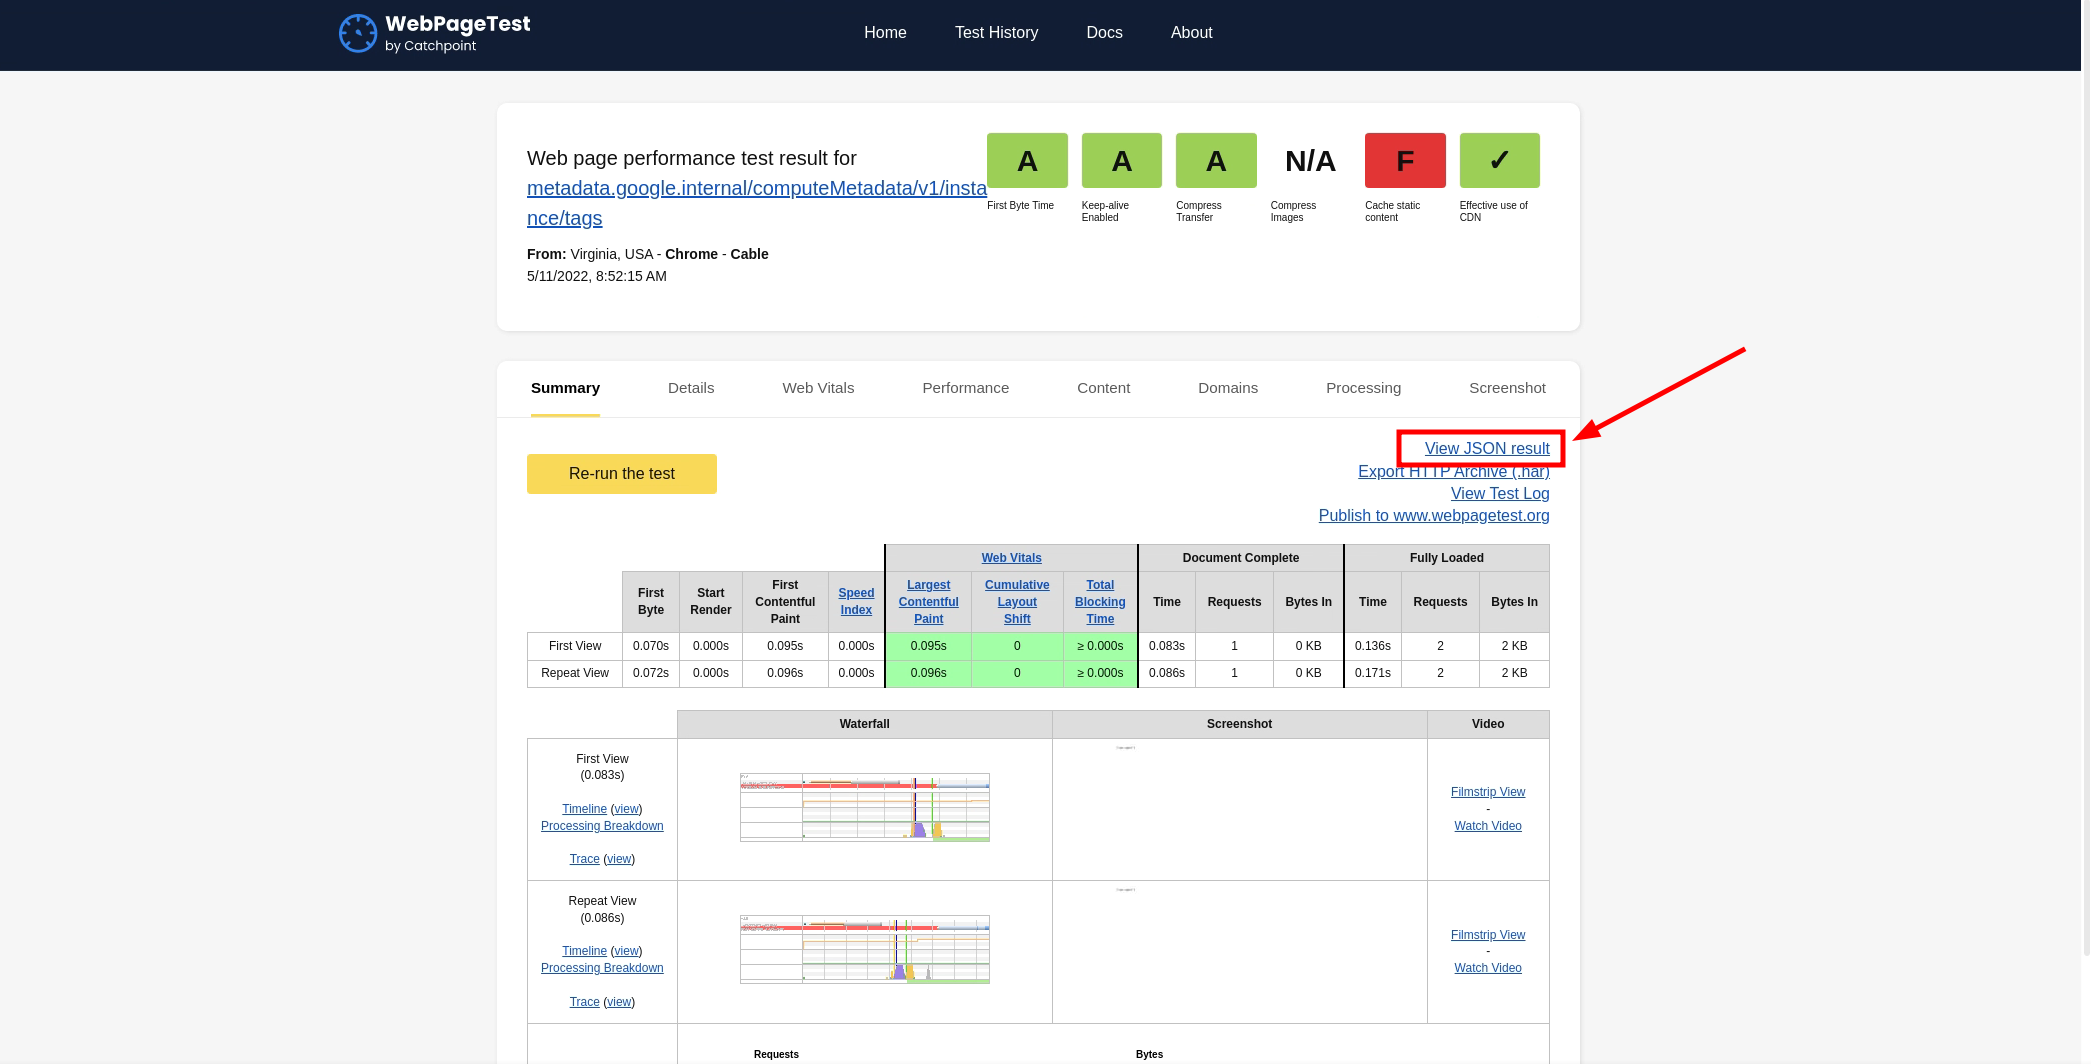The width and height of the screenshot is (2091, 1064).
Task: Open the Docs page in navigation
Action: pyautogui.click(x=1104, y=33)
